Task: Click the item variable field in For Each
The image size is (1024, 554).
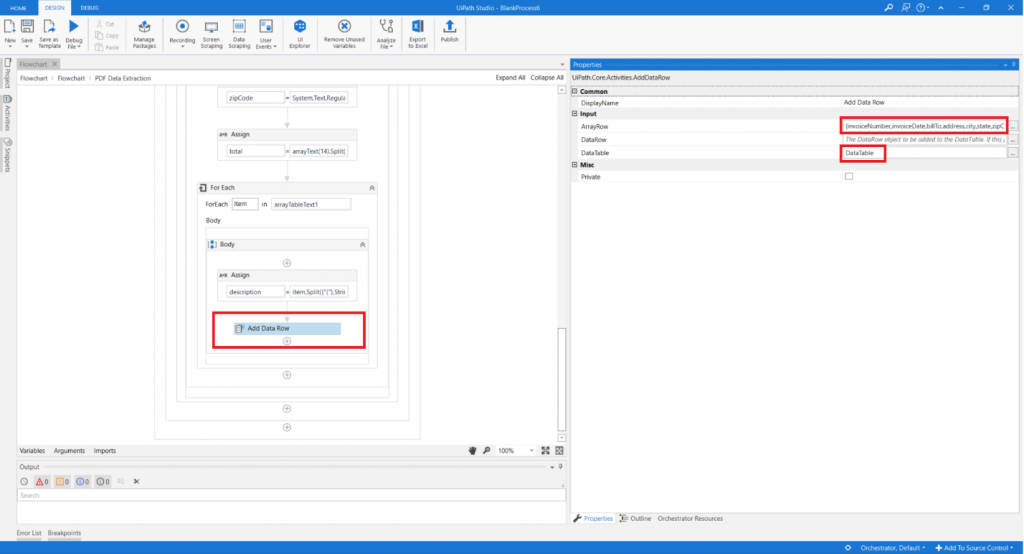Action: [x=244, y=204]
